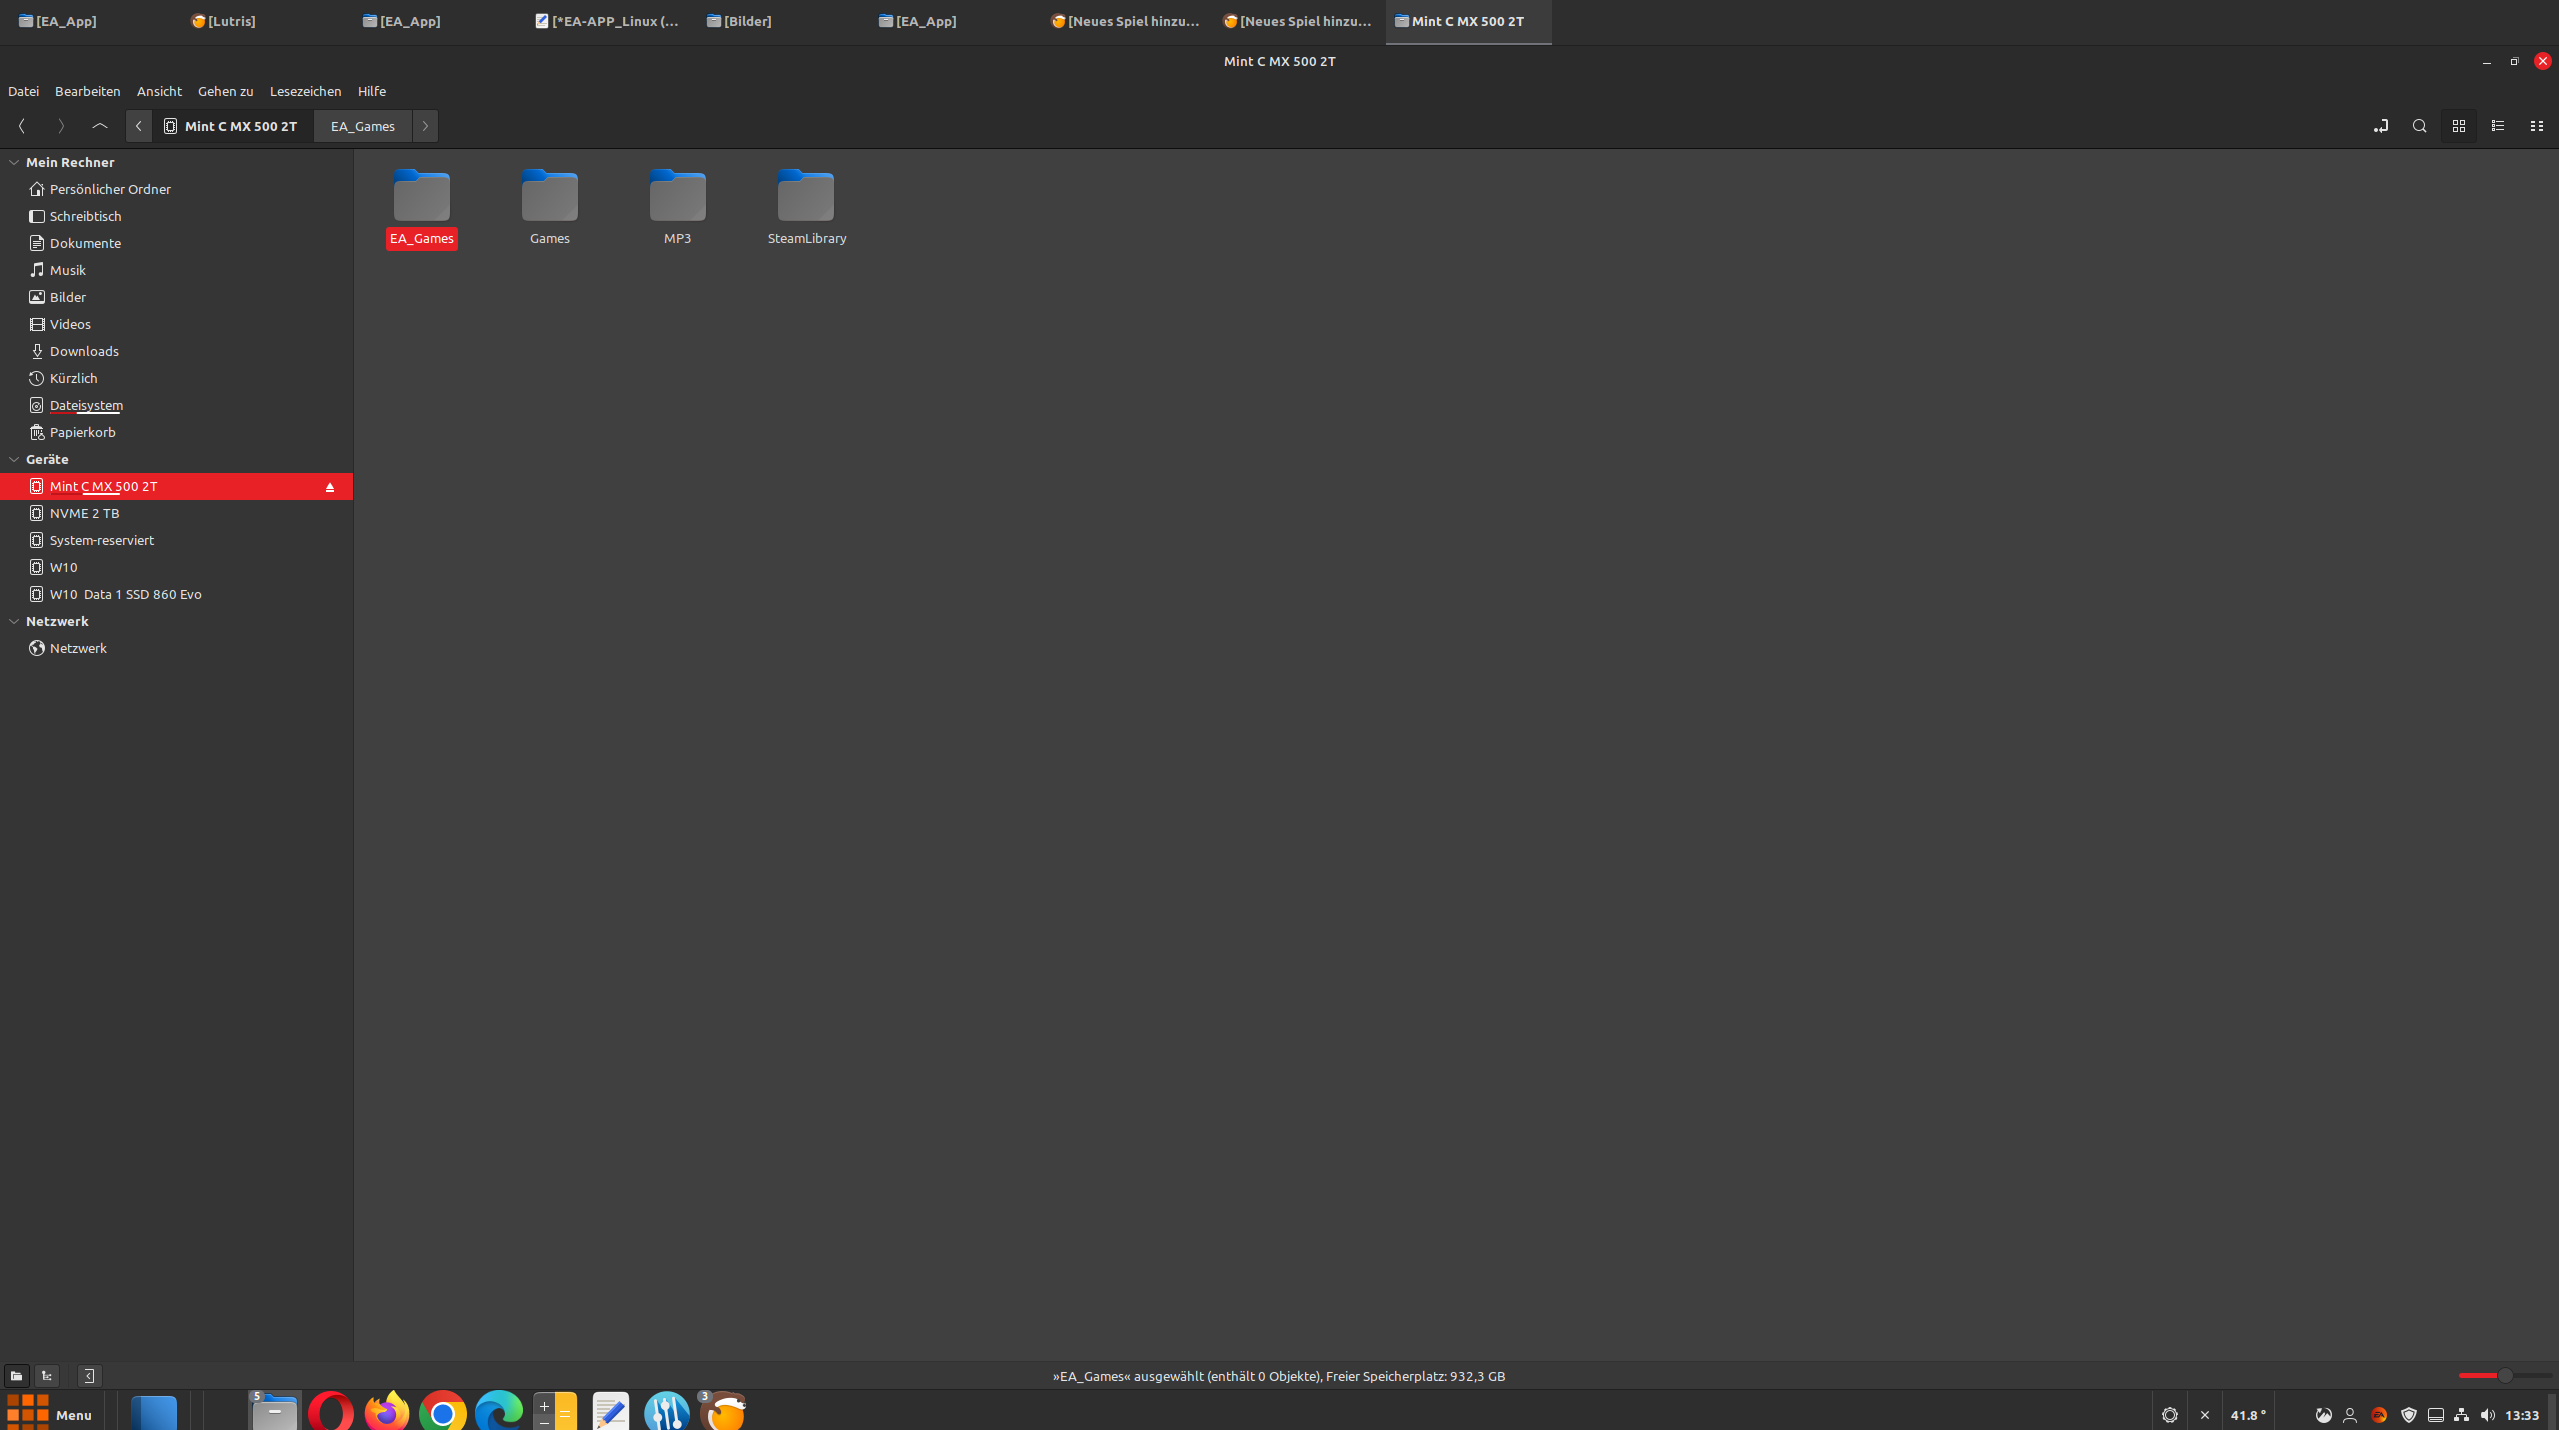Switch to compact view mode
2559x1430 pixels.
pos(2536,126)
